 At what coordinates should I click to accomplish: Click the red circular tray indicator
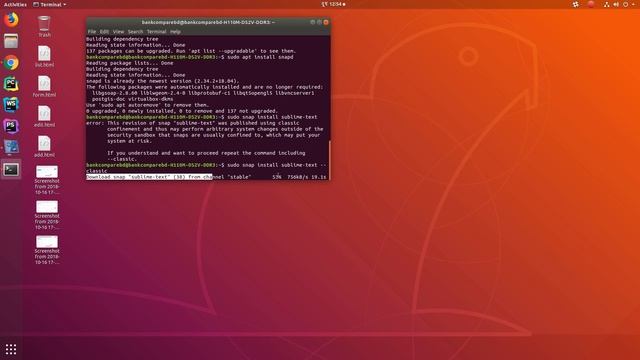591,4
